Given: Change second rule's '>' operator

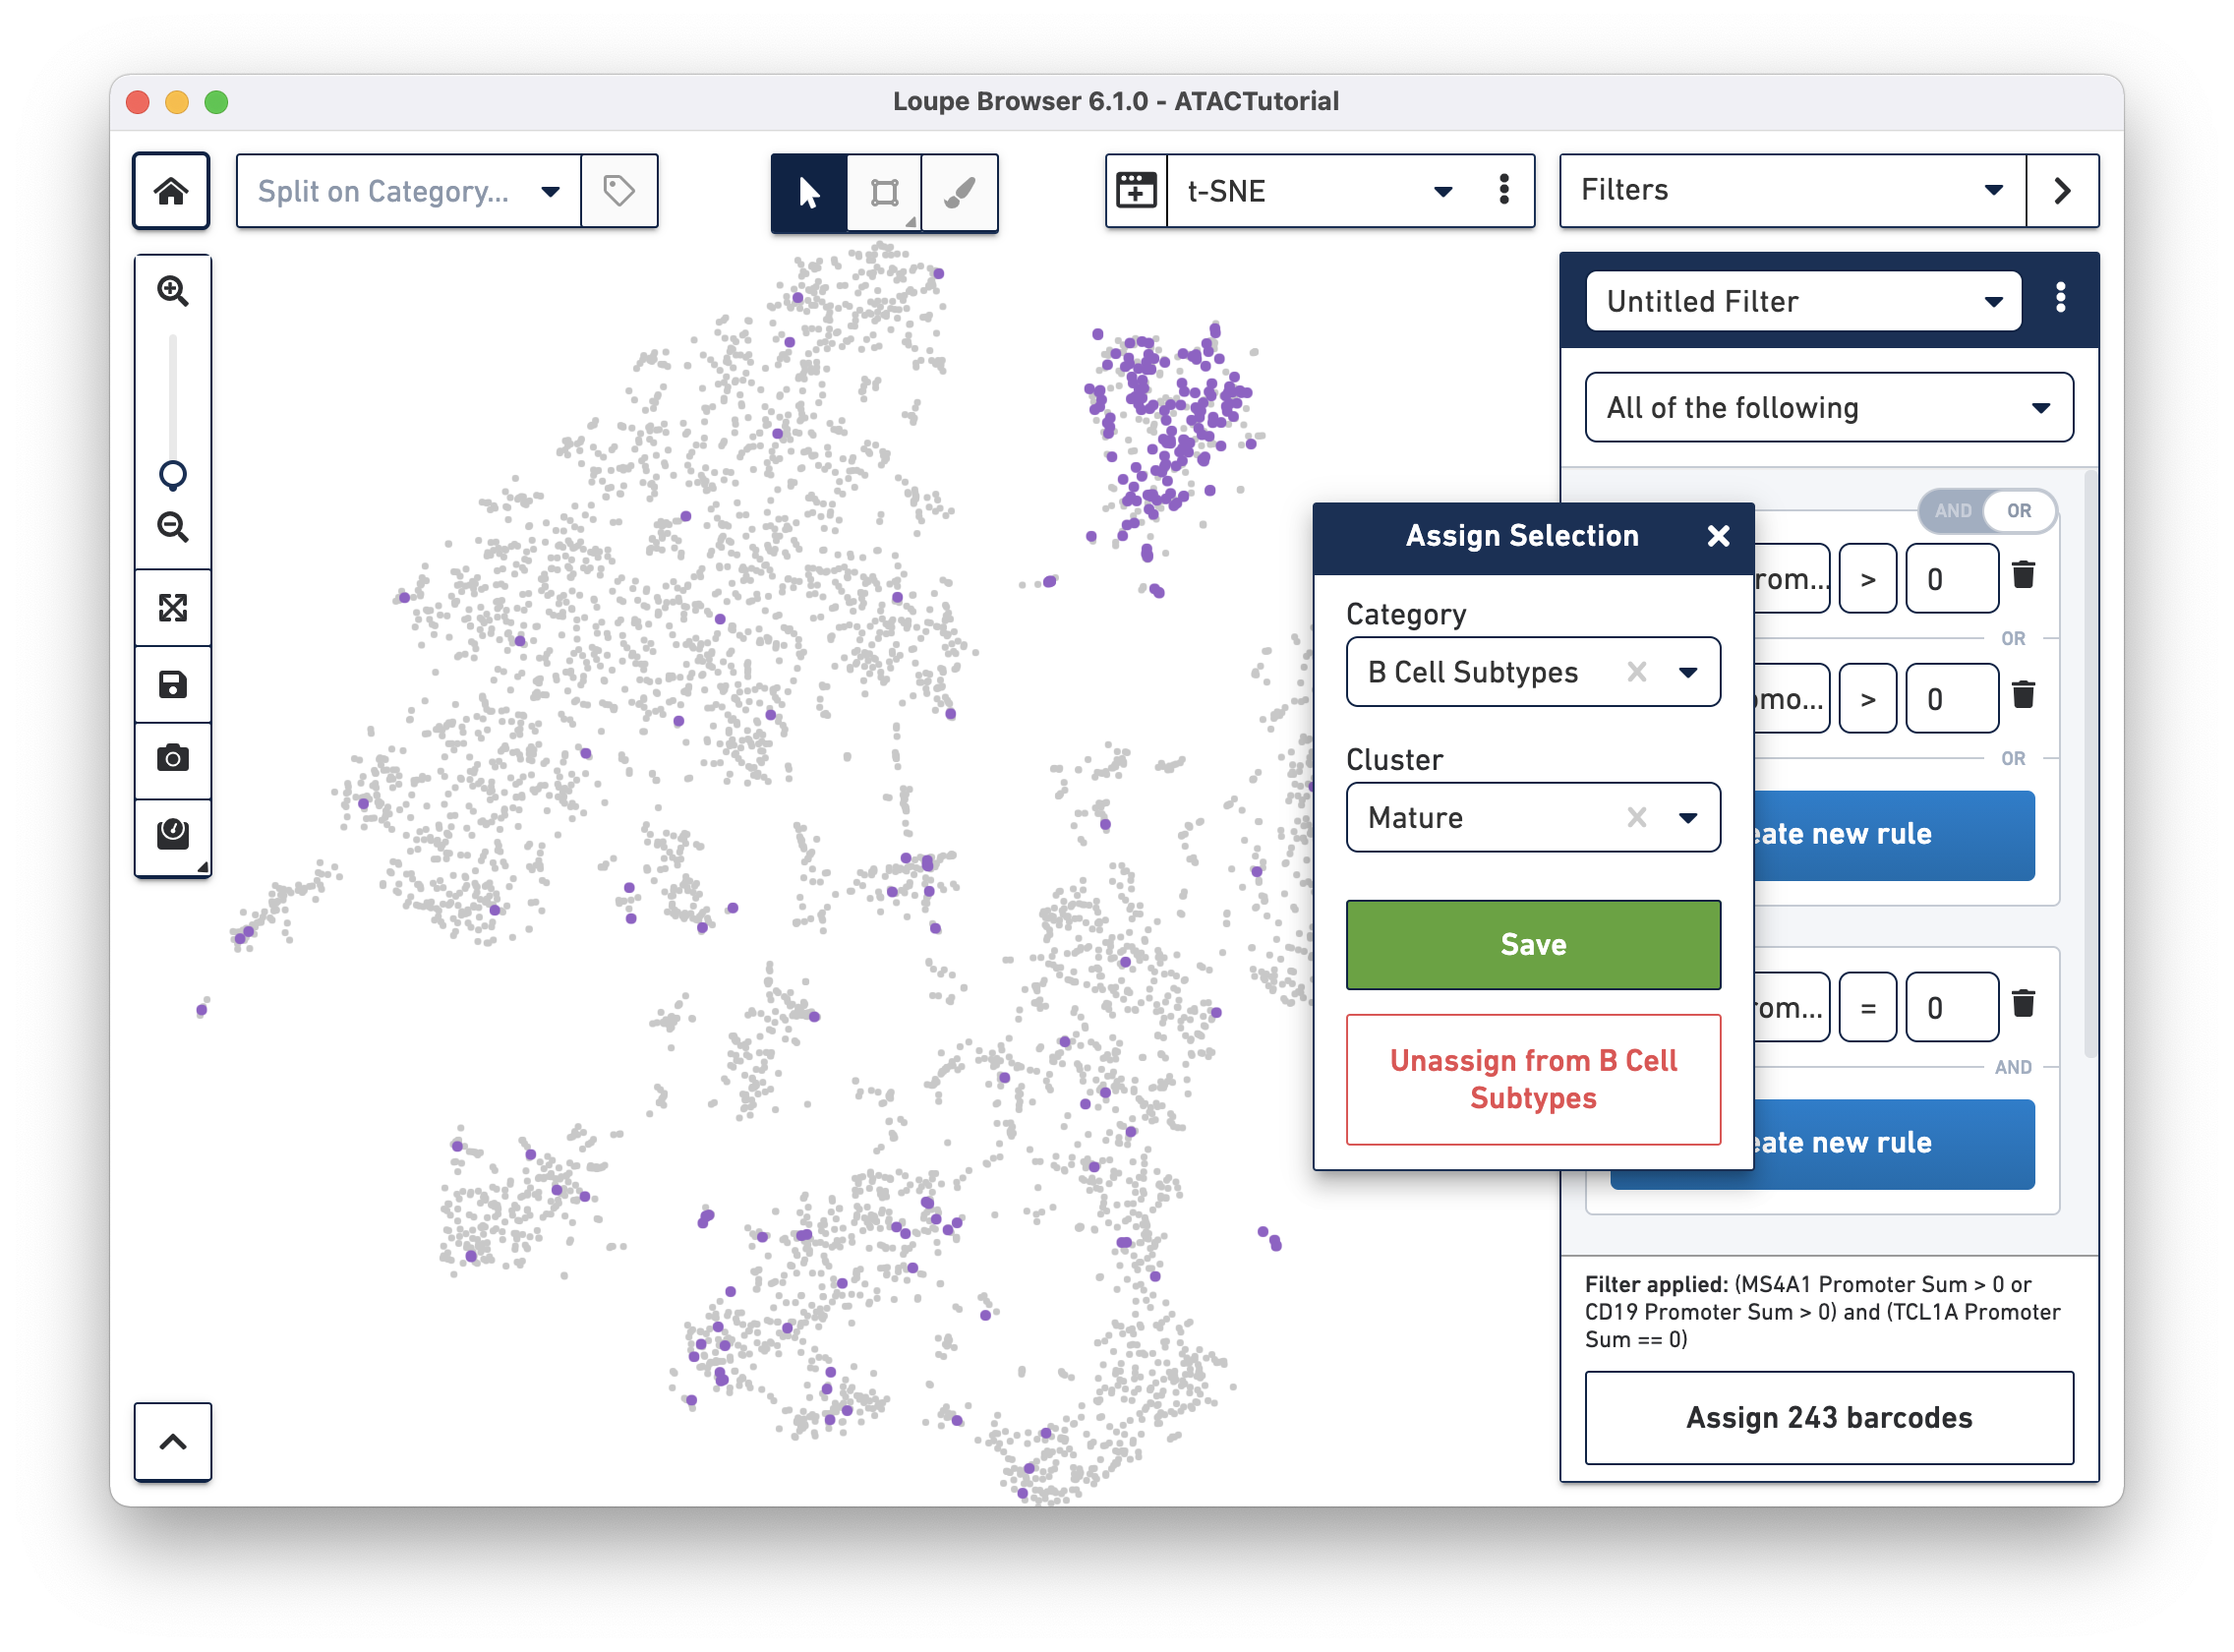Looking at the screenshot, I should point(1867,699).
